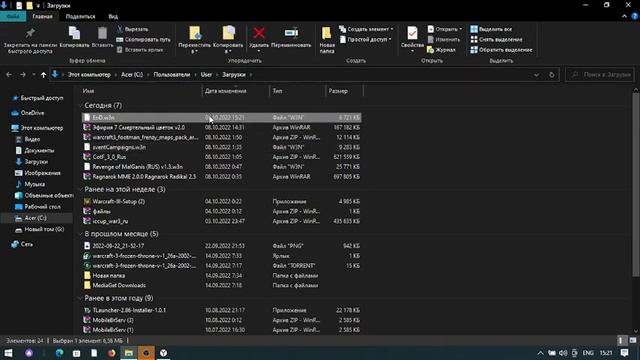Image resolution: width=640 pixels, height=360 pixels.
Task: Select Документы in the sidebar
Action: coord(35,150)
